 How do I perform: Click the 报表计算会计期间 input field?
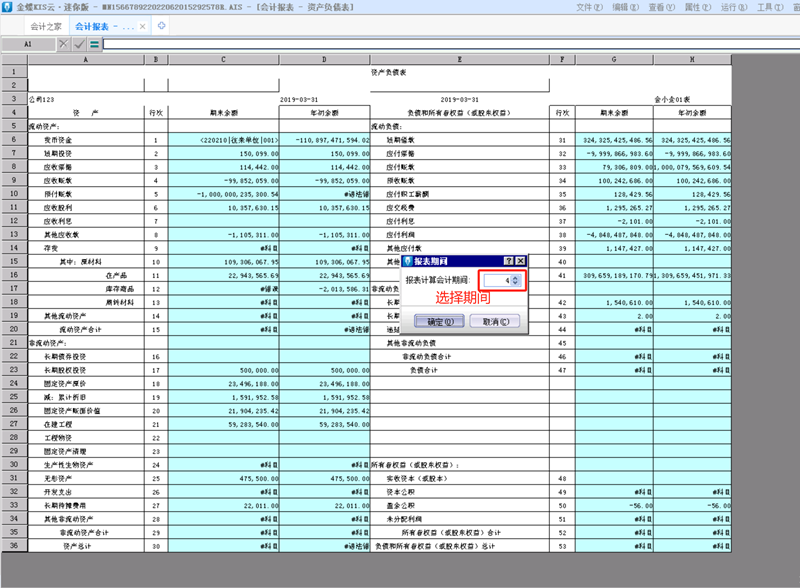pos(495,281)
